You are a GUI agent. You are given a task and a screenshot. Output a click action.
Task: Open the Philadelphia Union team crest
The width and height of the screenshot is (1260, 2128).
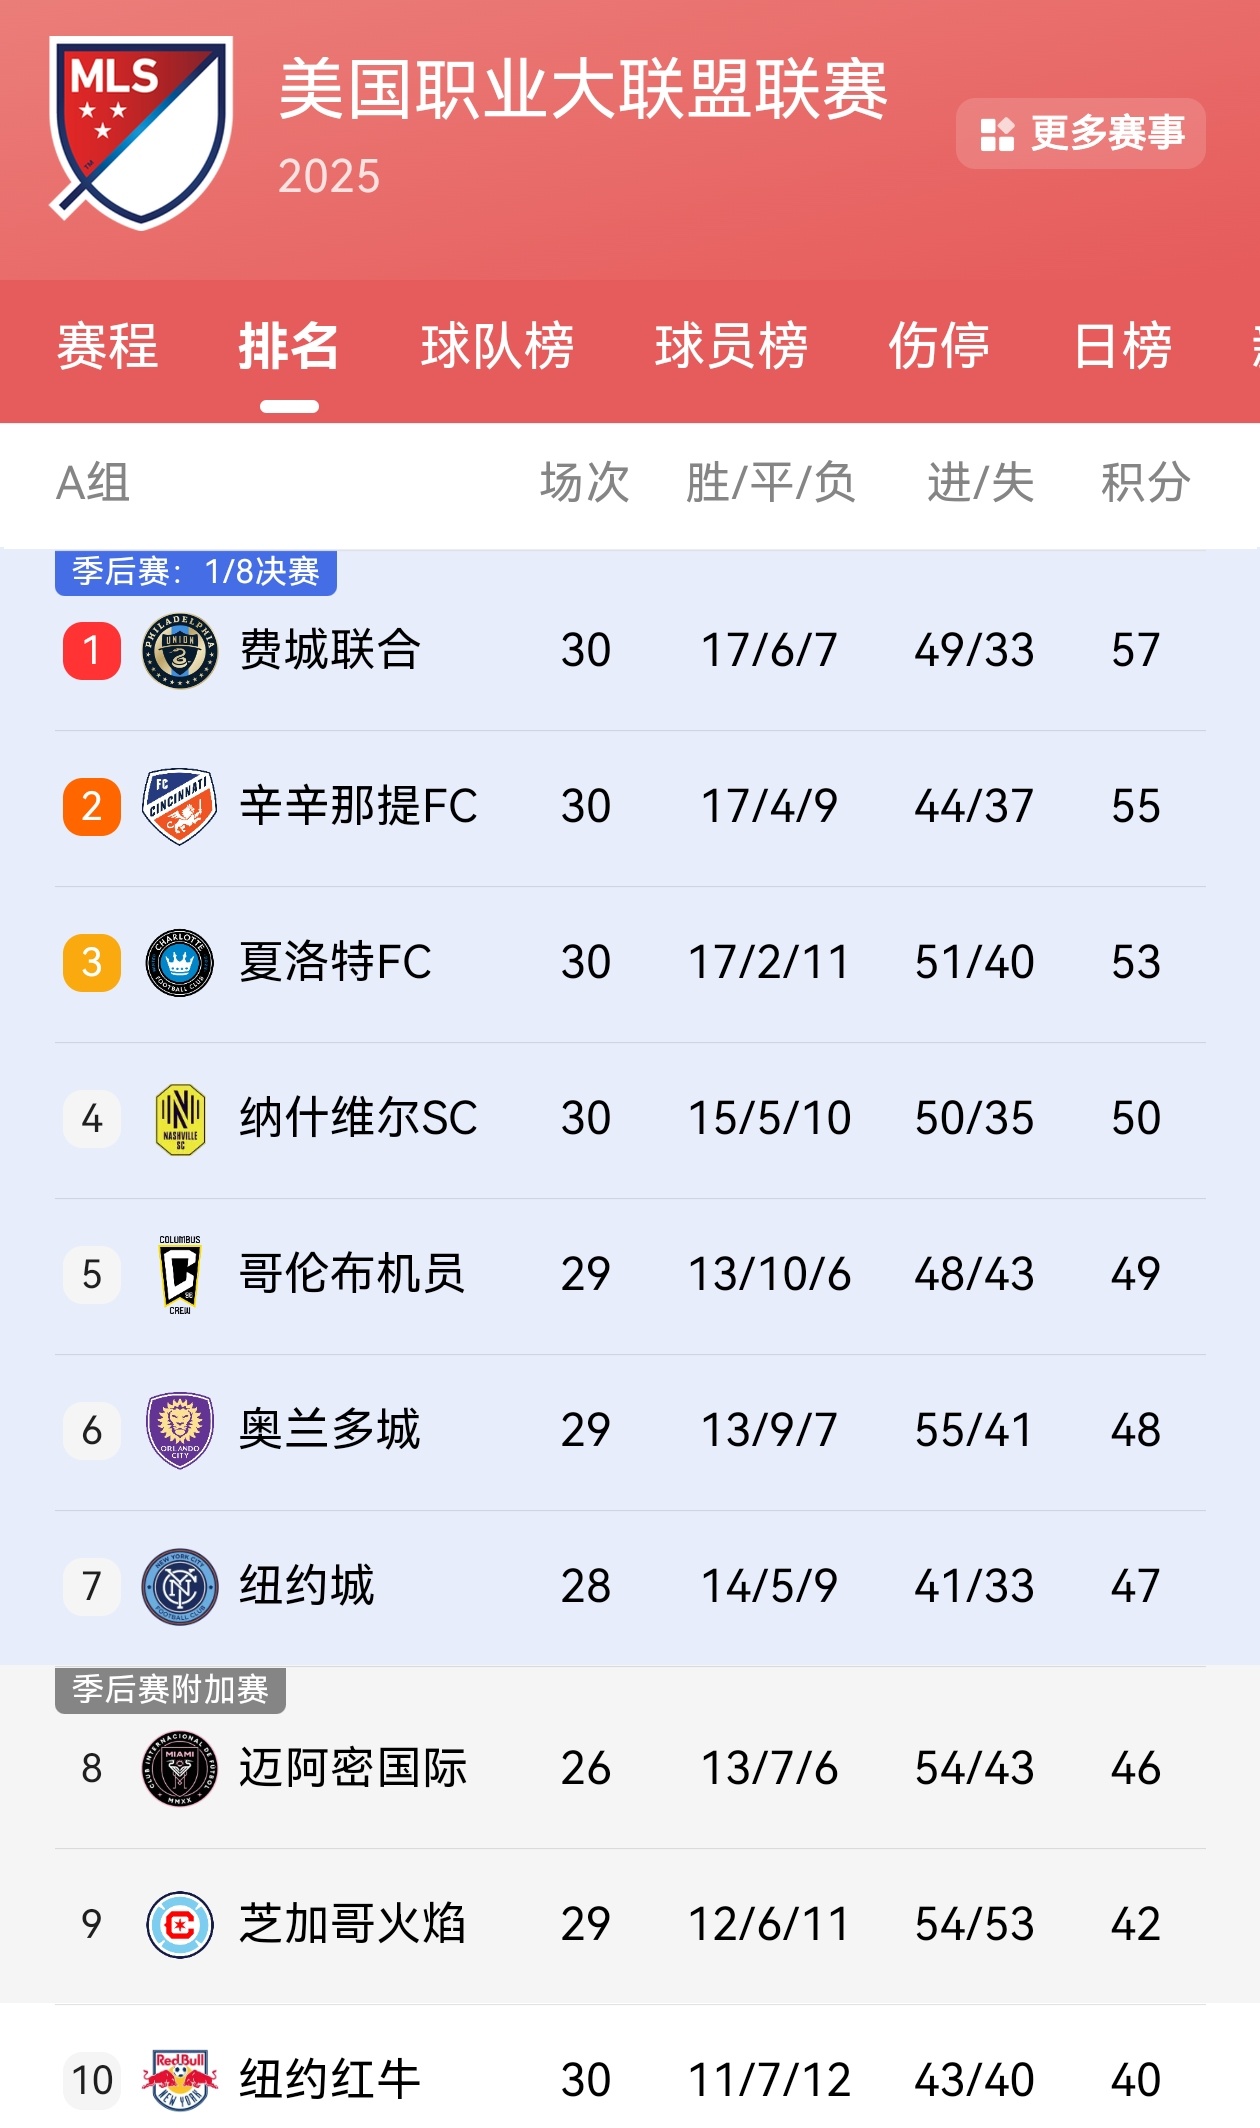[180, 651]
